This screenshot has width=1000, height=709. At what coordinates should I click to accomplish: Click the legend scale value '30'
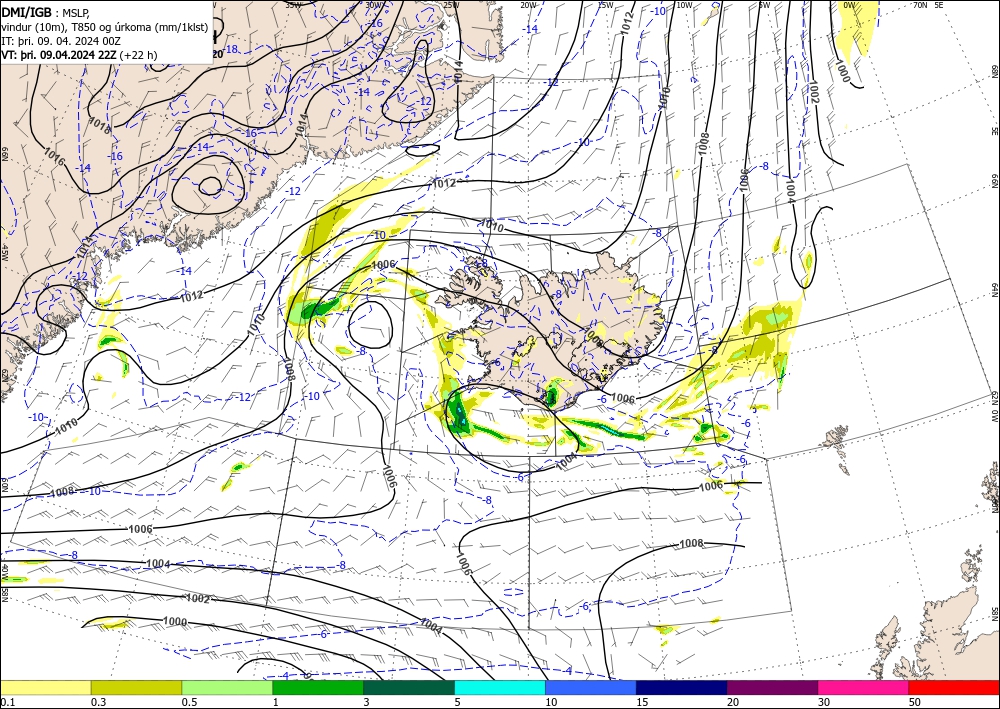pyautogui.click(x=824, y=702)
